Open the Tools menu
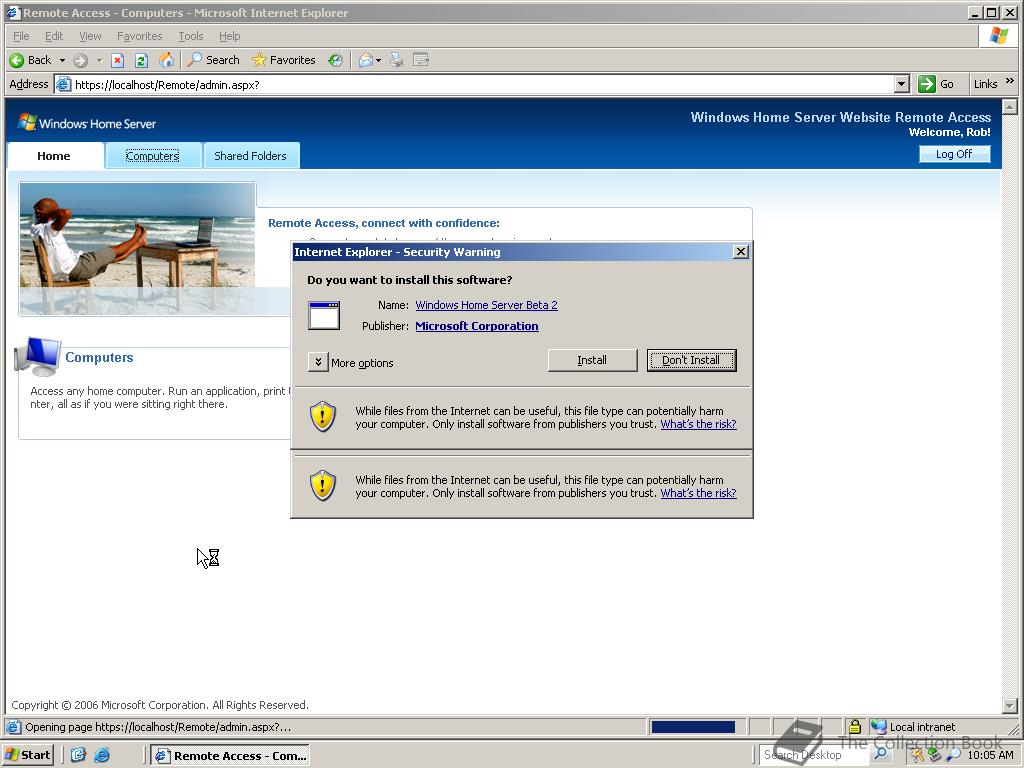Image resolution: width=1024 pixels, height=768 pixels. point(191,36)
